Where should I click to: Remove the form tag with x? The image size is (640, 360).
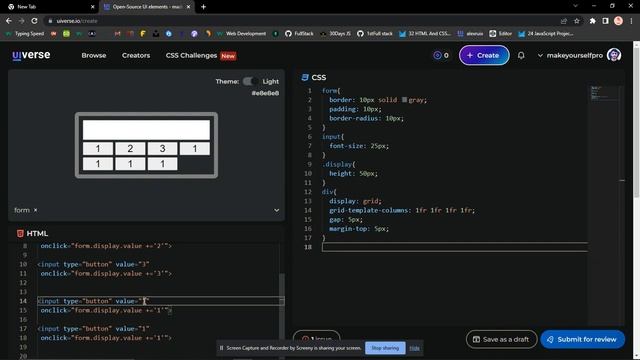(36, 210)
